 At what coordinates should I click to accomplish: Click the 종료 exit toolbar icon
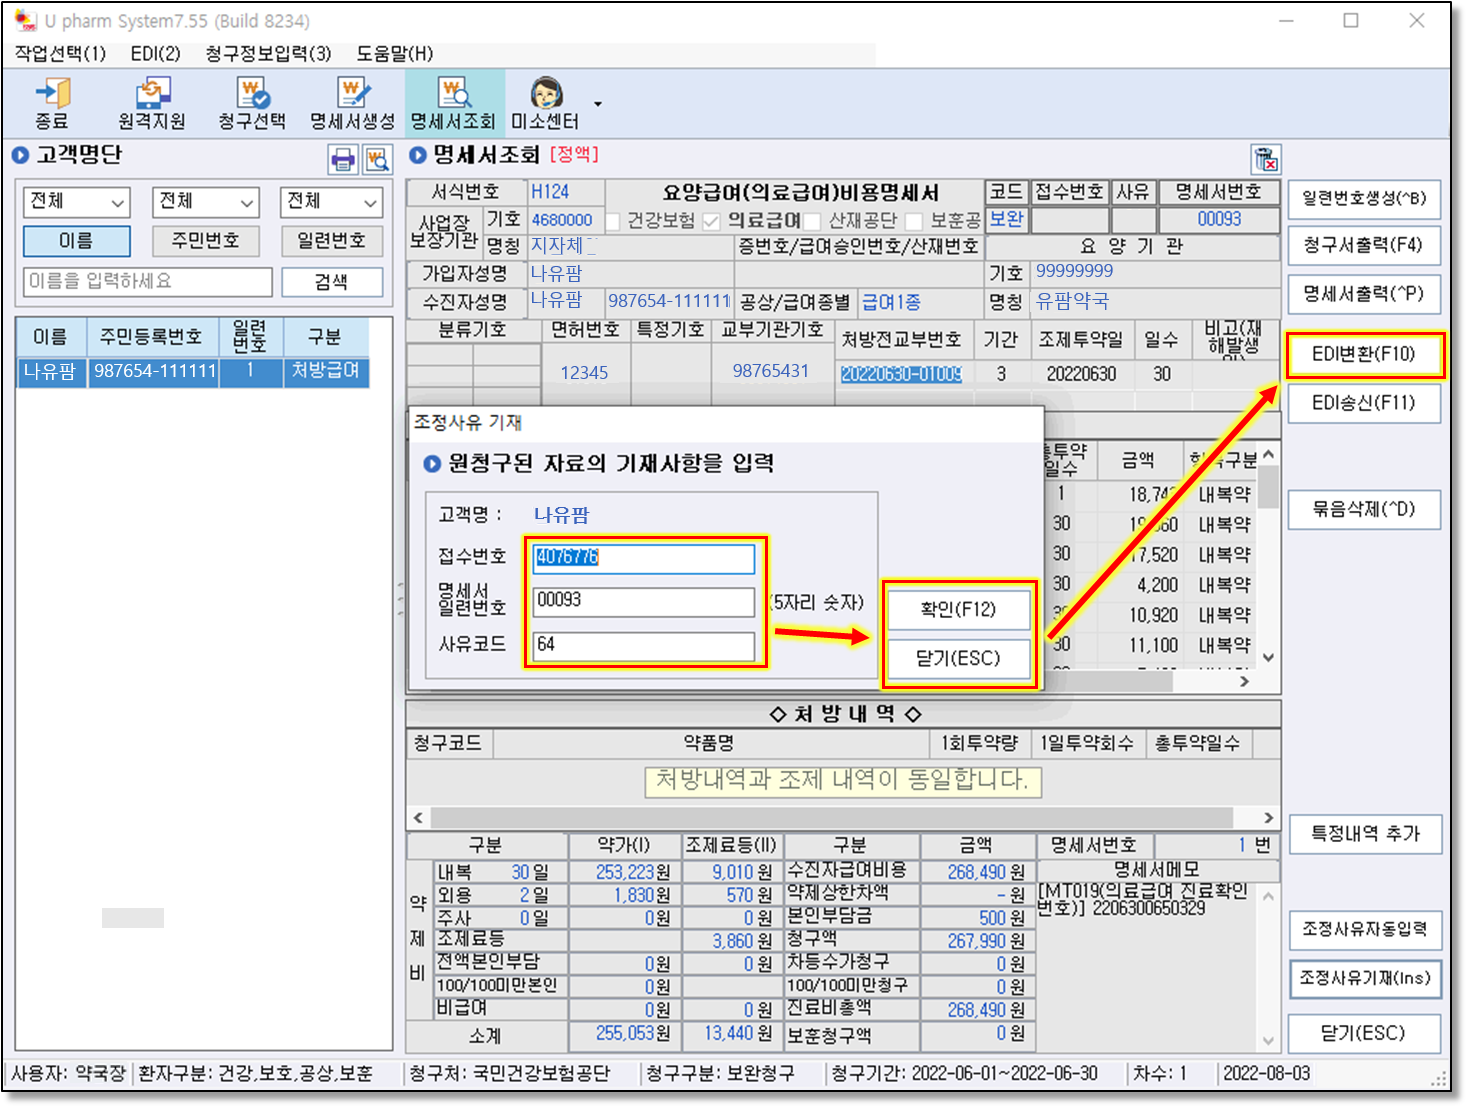click(x=52, y=103)
